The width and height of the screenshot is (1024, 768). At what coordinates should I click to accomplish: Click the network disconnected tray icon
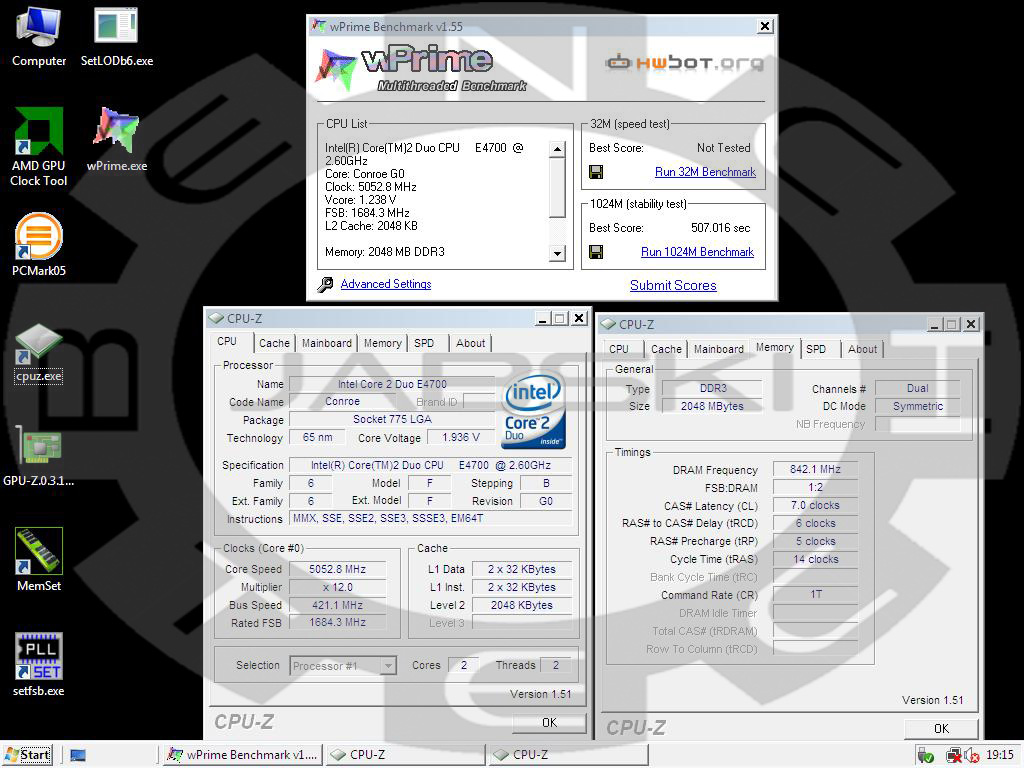(954, 756)
